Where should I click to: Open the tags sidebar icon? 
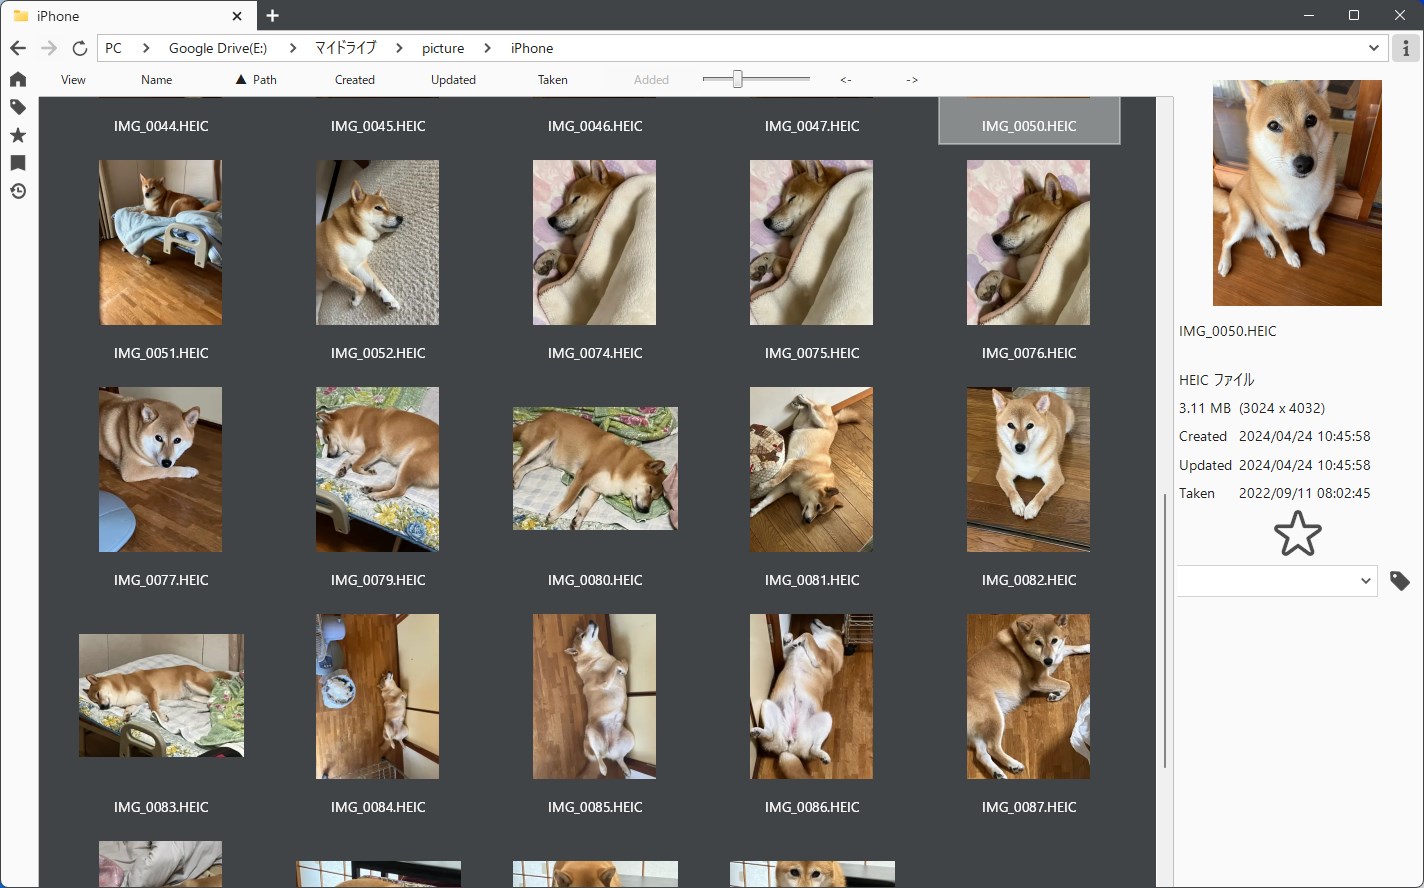18,107
